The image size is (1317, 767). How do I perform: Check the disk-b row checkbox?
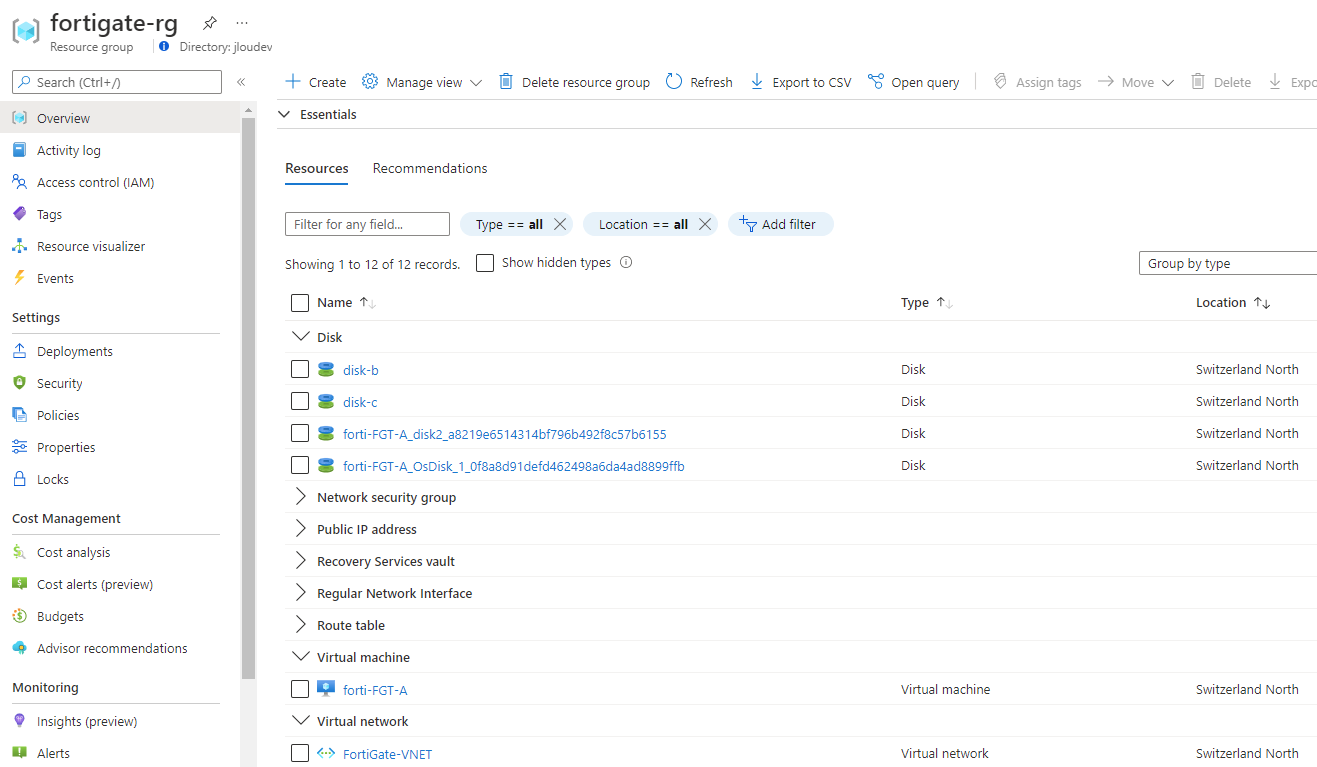[300, 370]
